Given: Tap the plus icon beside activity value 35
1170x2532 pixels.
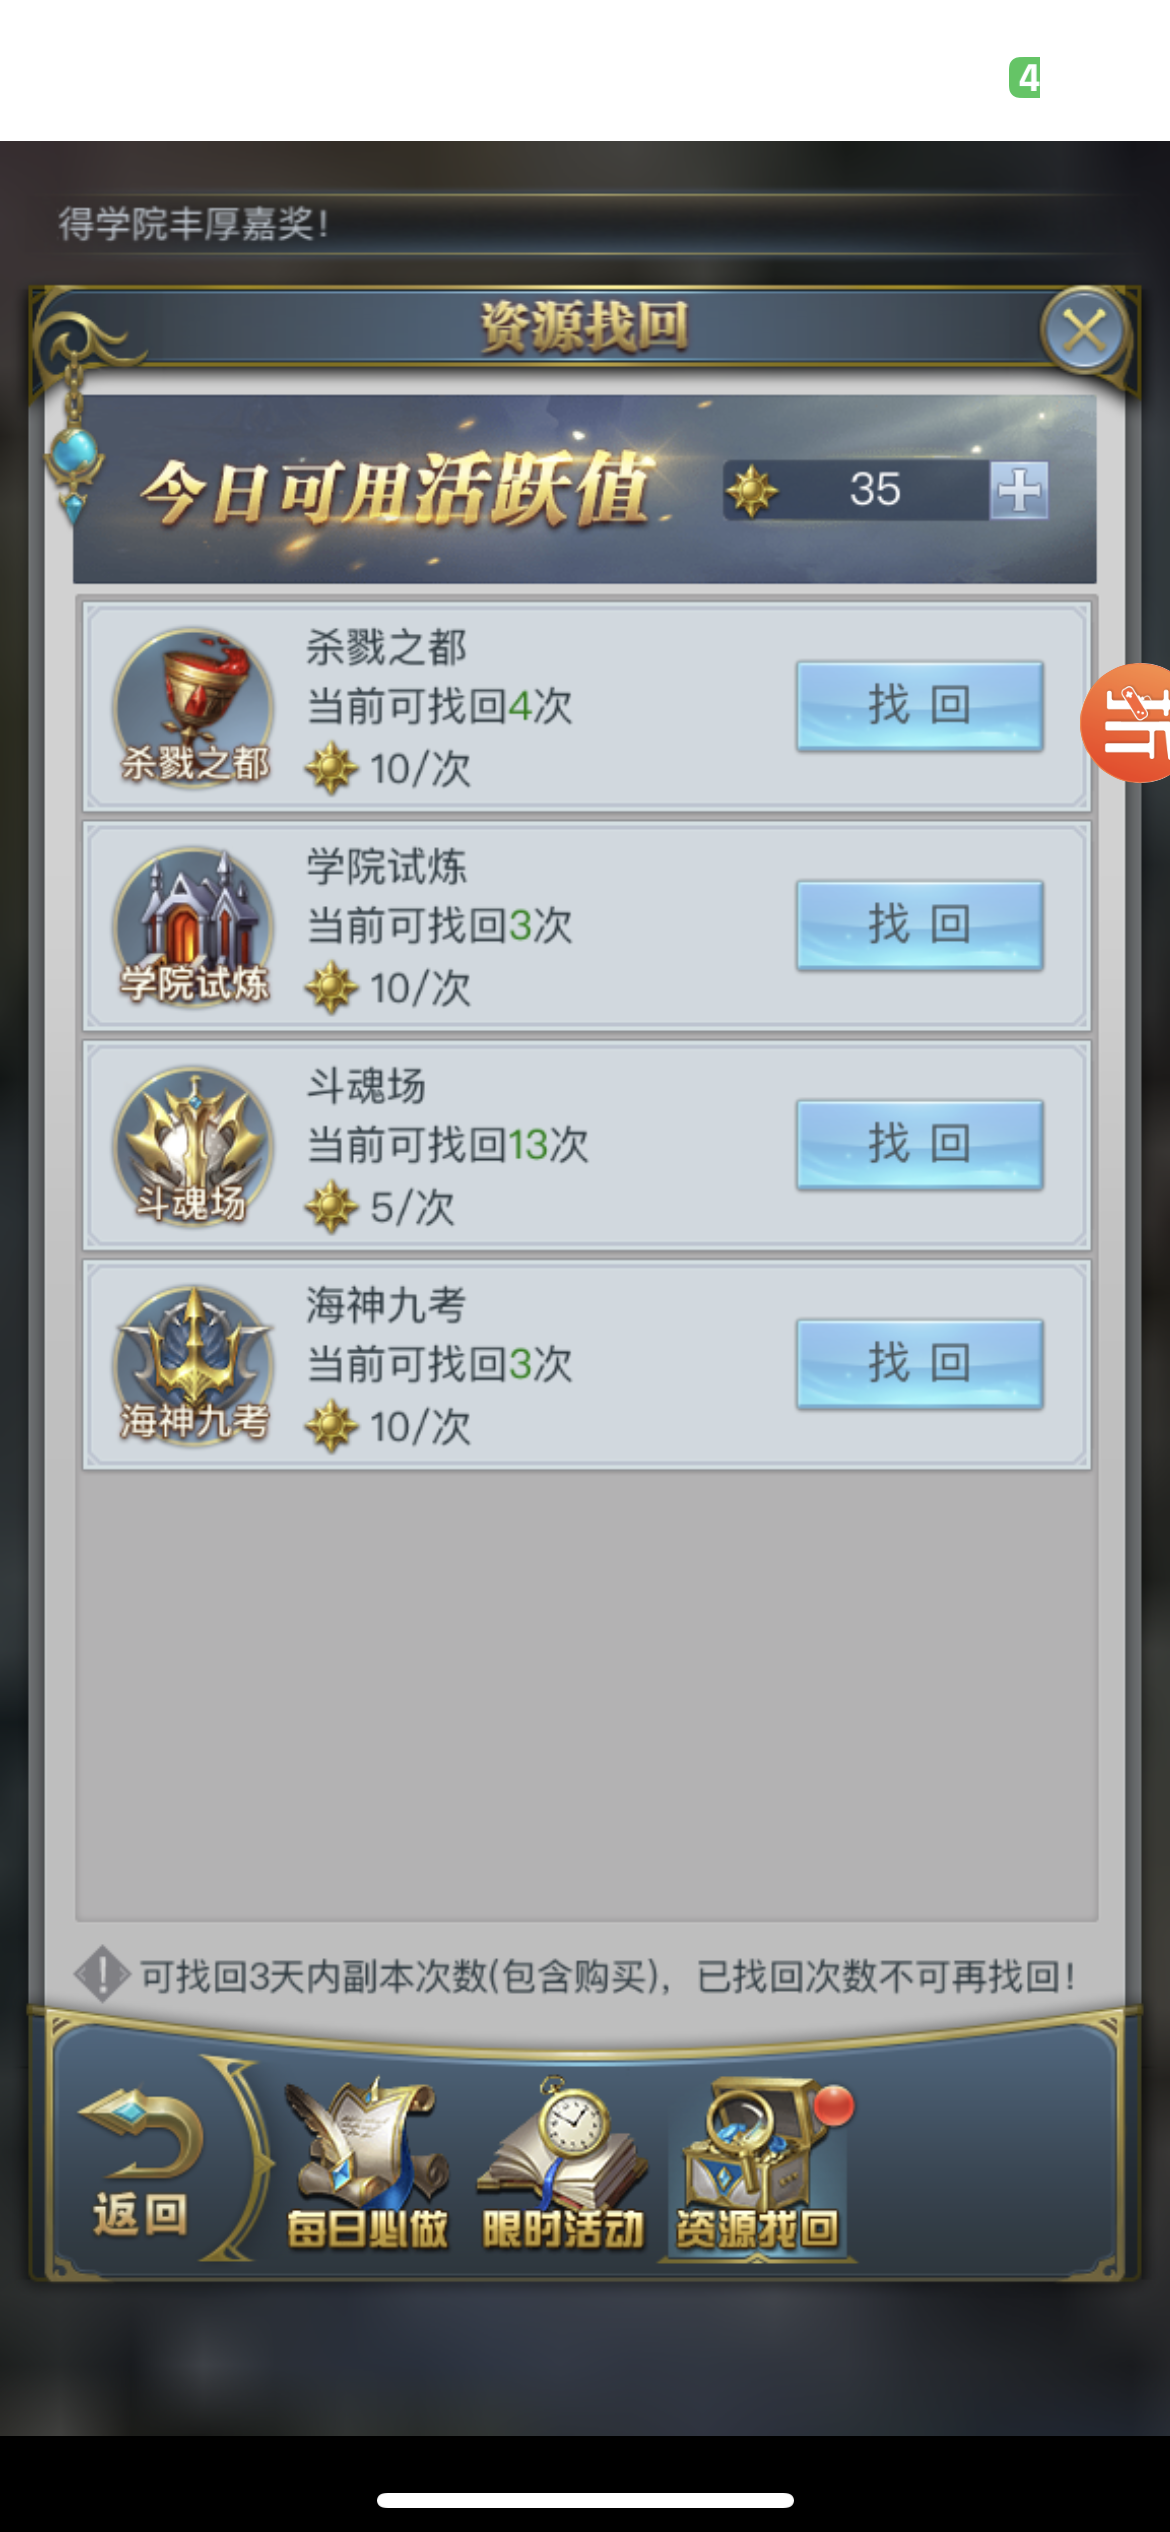Looking at the screenshot, I should coord(1019,490).
